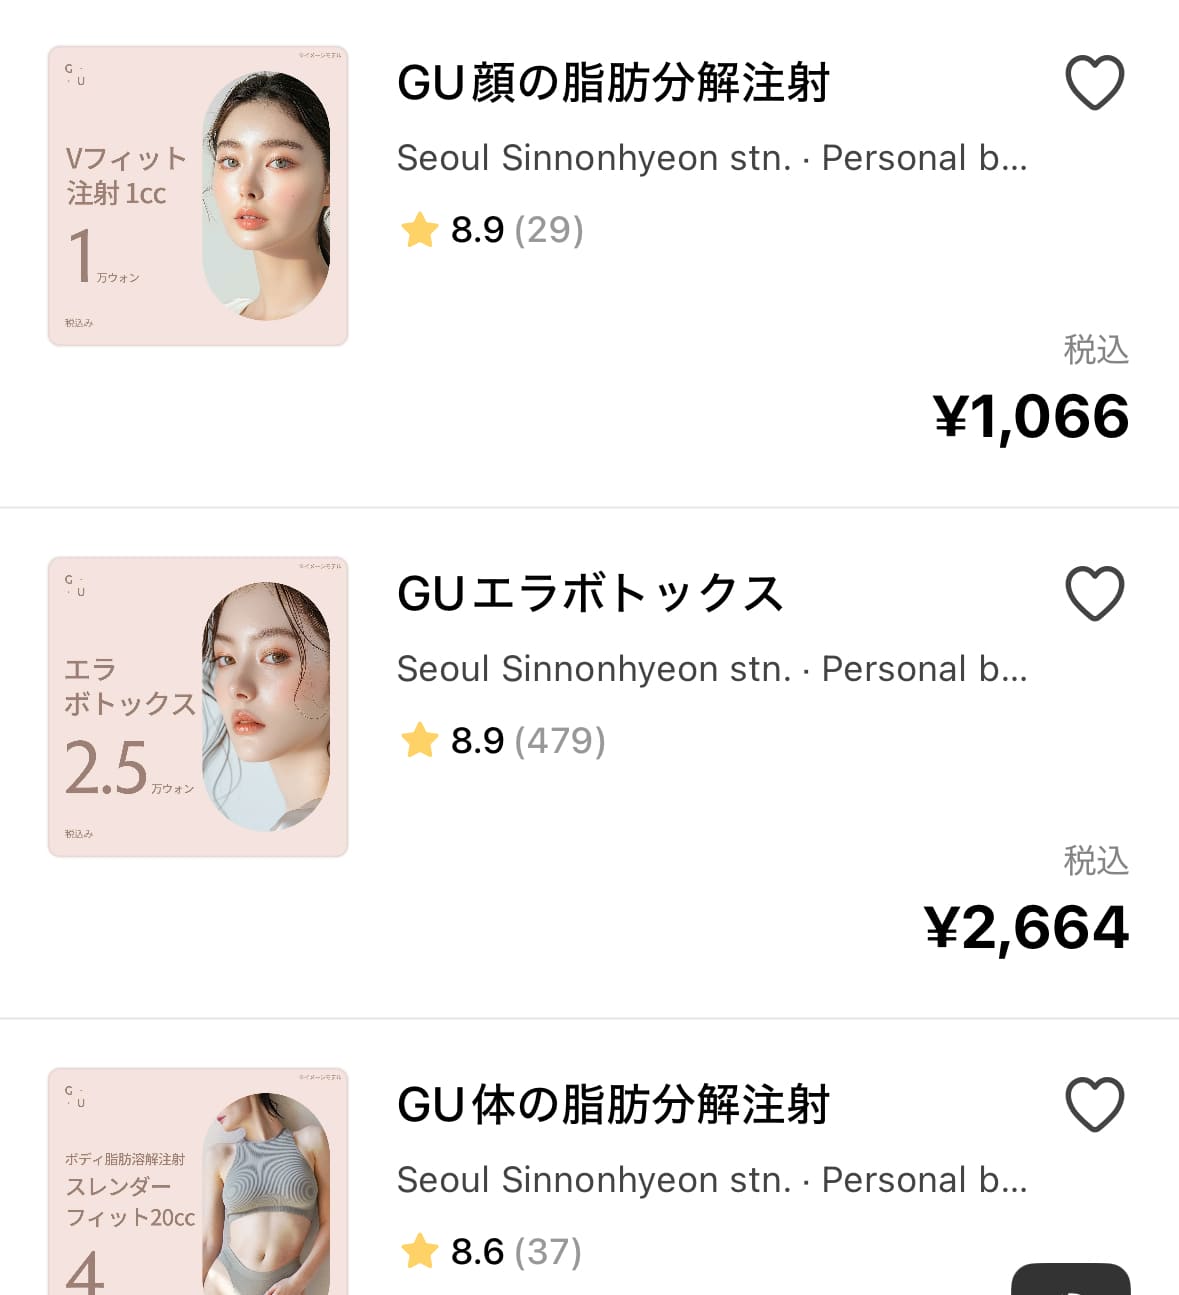Open GU体の脂肪分解注射 title
Image resolution: width=1179 pixels, height=1295 pixels.
pyautogui.click(x=613, y=1105)
